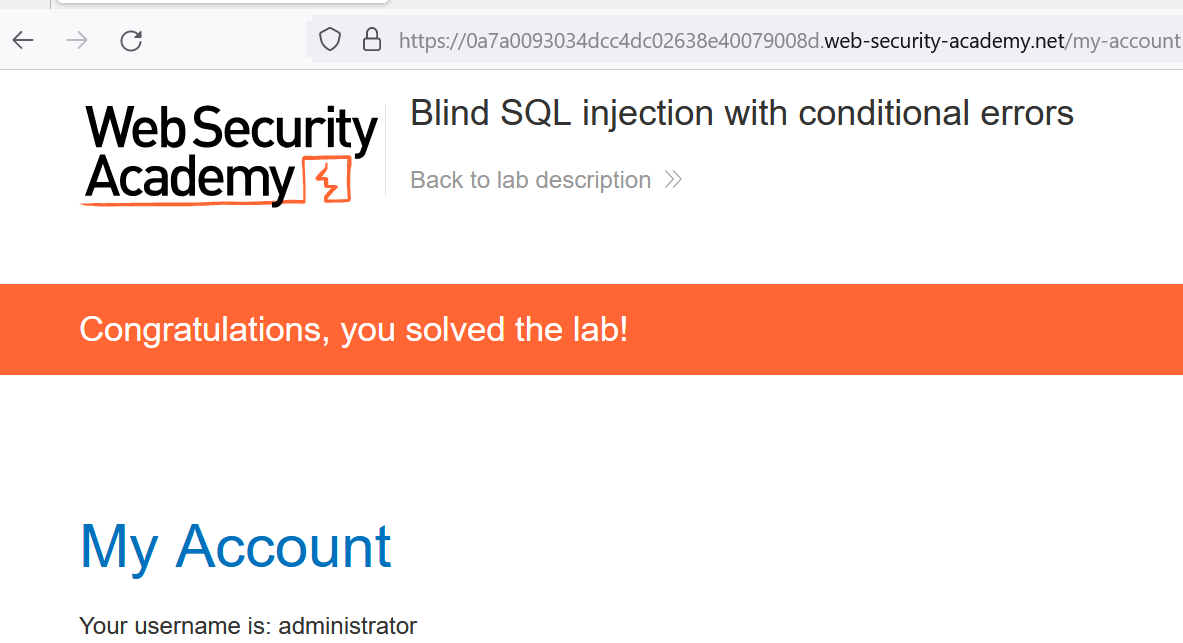Viewport: 1183px width, 643px height.
Task: Reload the current page
Action: [131, 40]
